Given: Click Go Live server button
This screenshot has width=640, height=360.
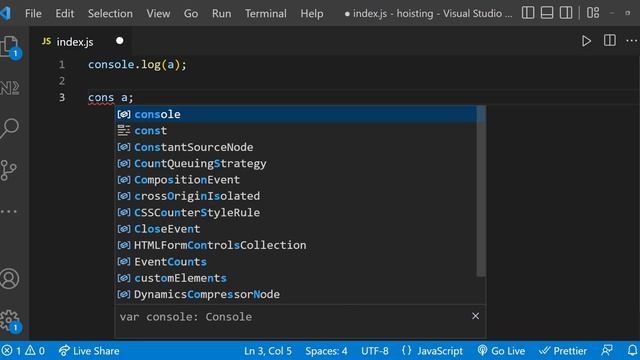Looking at the screenshot, I should (501, 351).
